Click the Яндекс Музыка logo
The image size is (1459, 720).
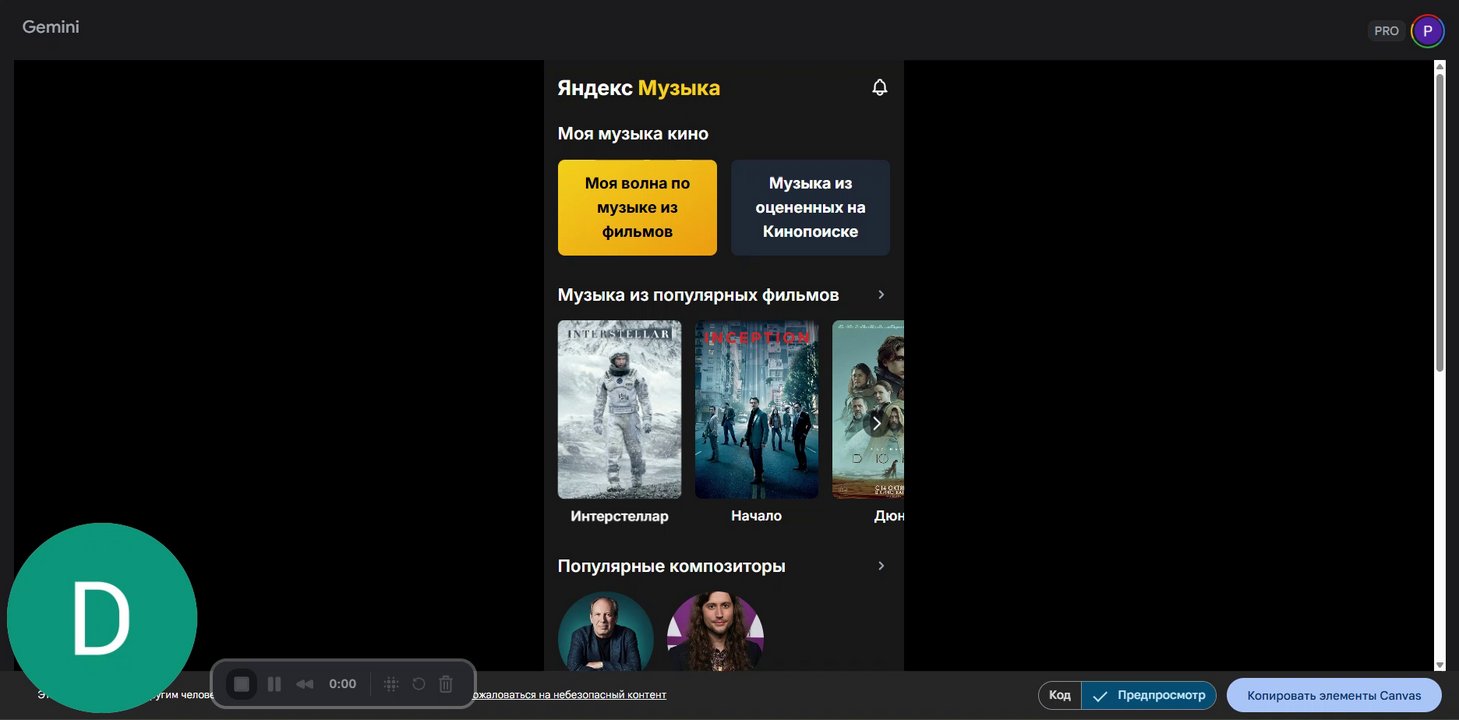click(x=639, y=88)
